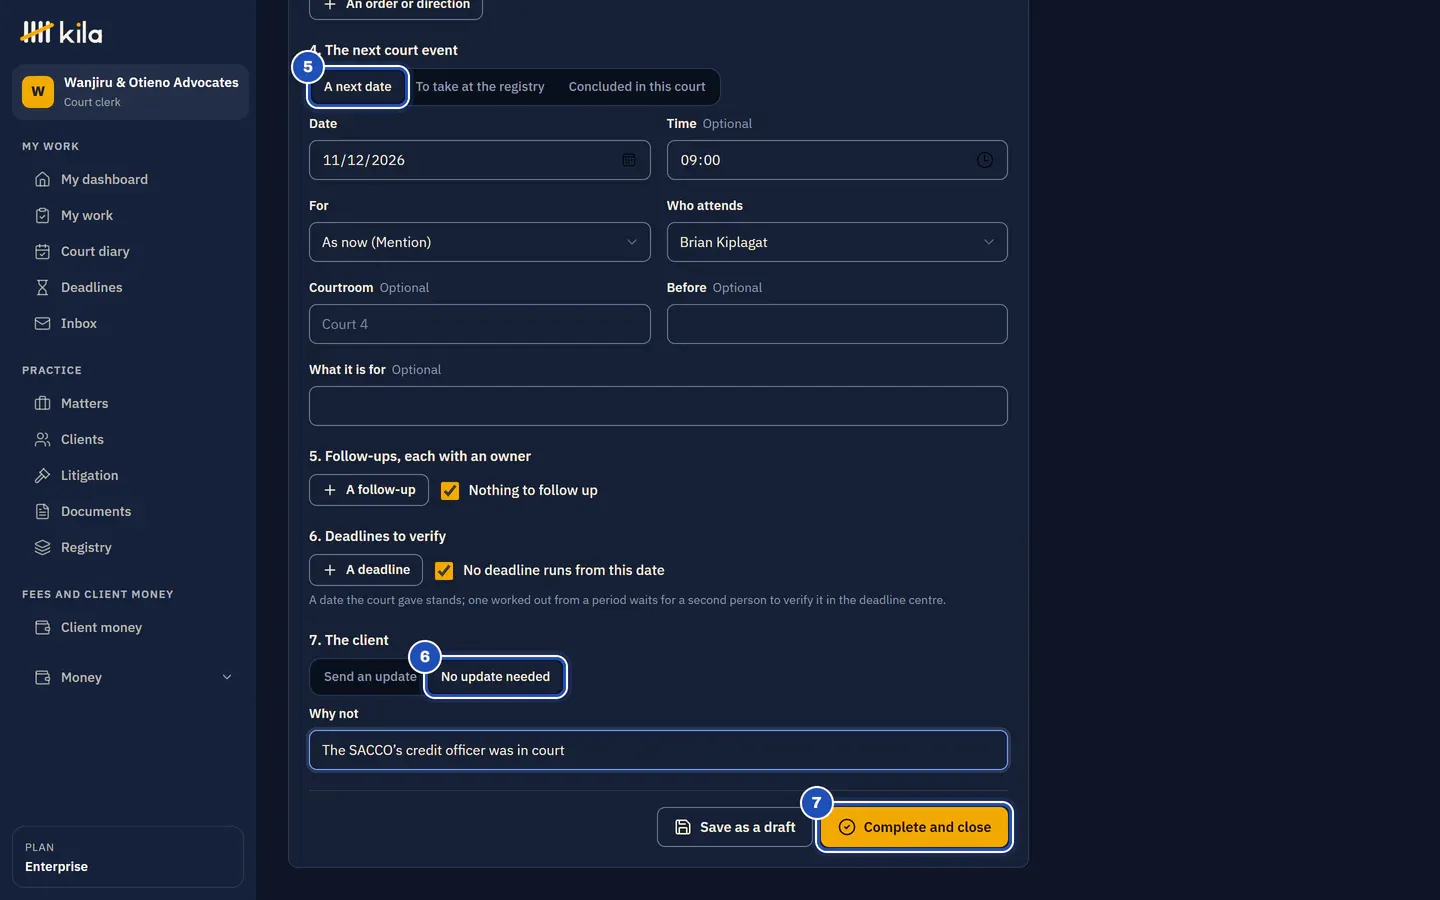The width and height of the screenshot is (1440, 900).
Task: Click the Clients people icon
Action: [42, 440]
